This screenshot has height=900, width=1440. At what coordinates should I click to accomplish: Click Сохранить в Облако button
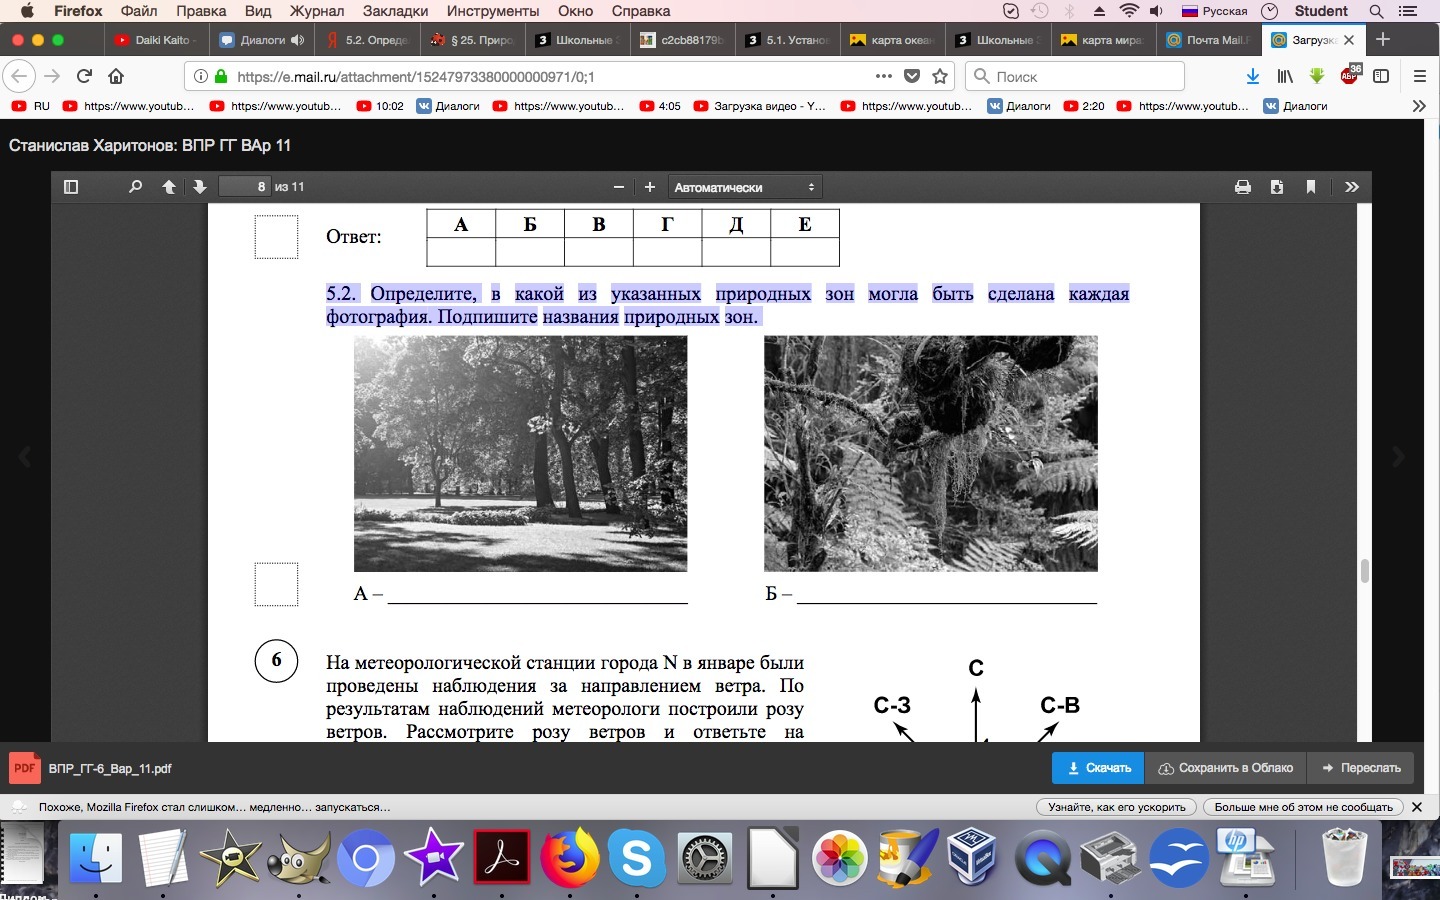pos(1226,768)
